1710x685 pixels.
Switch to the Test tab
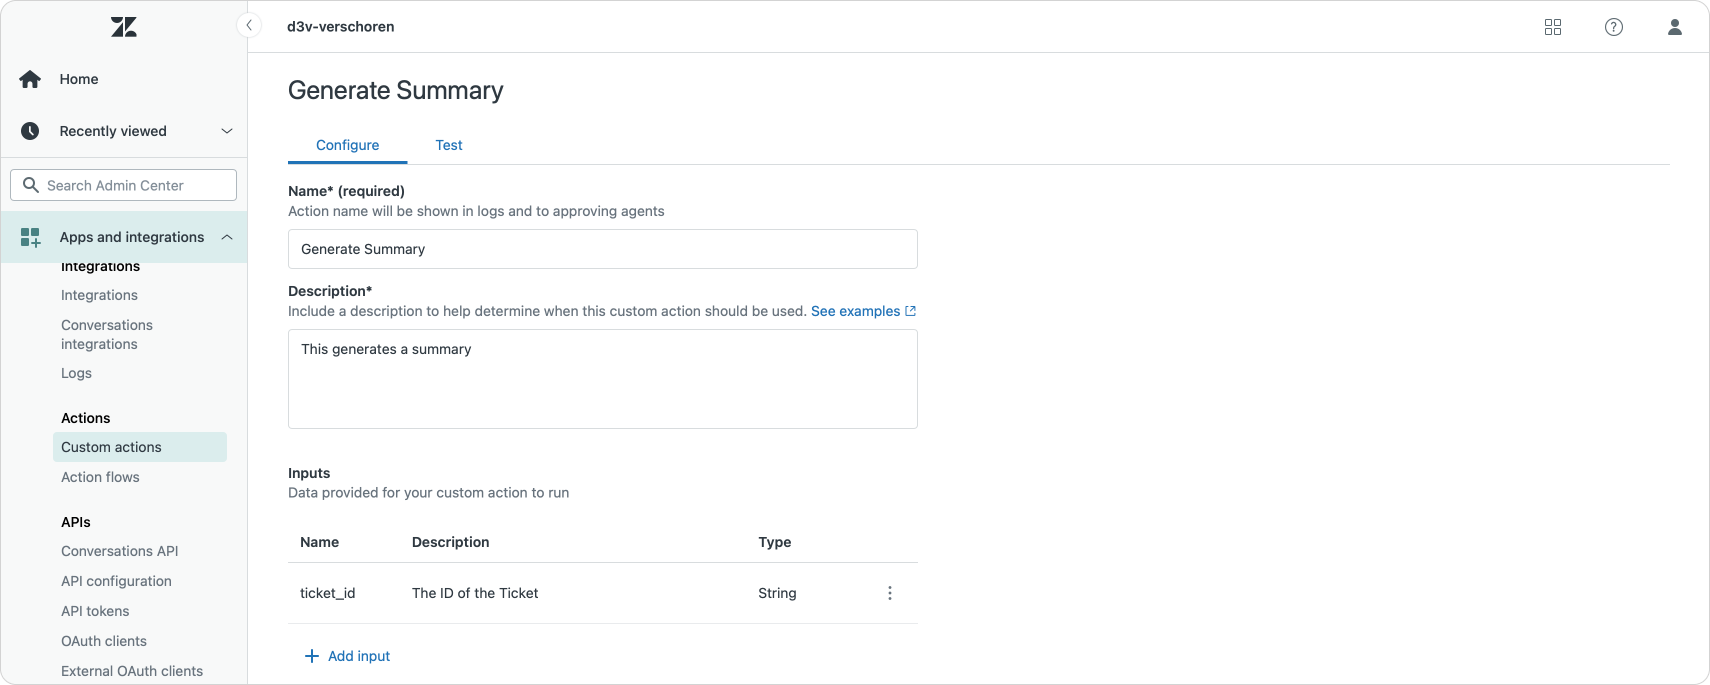(449, 145)
